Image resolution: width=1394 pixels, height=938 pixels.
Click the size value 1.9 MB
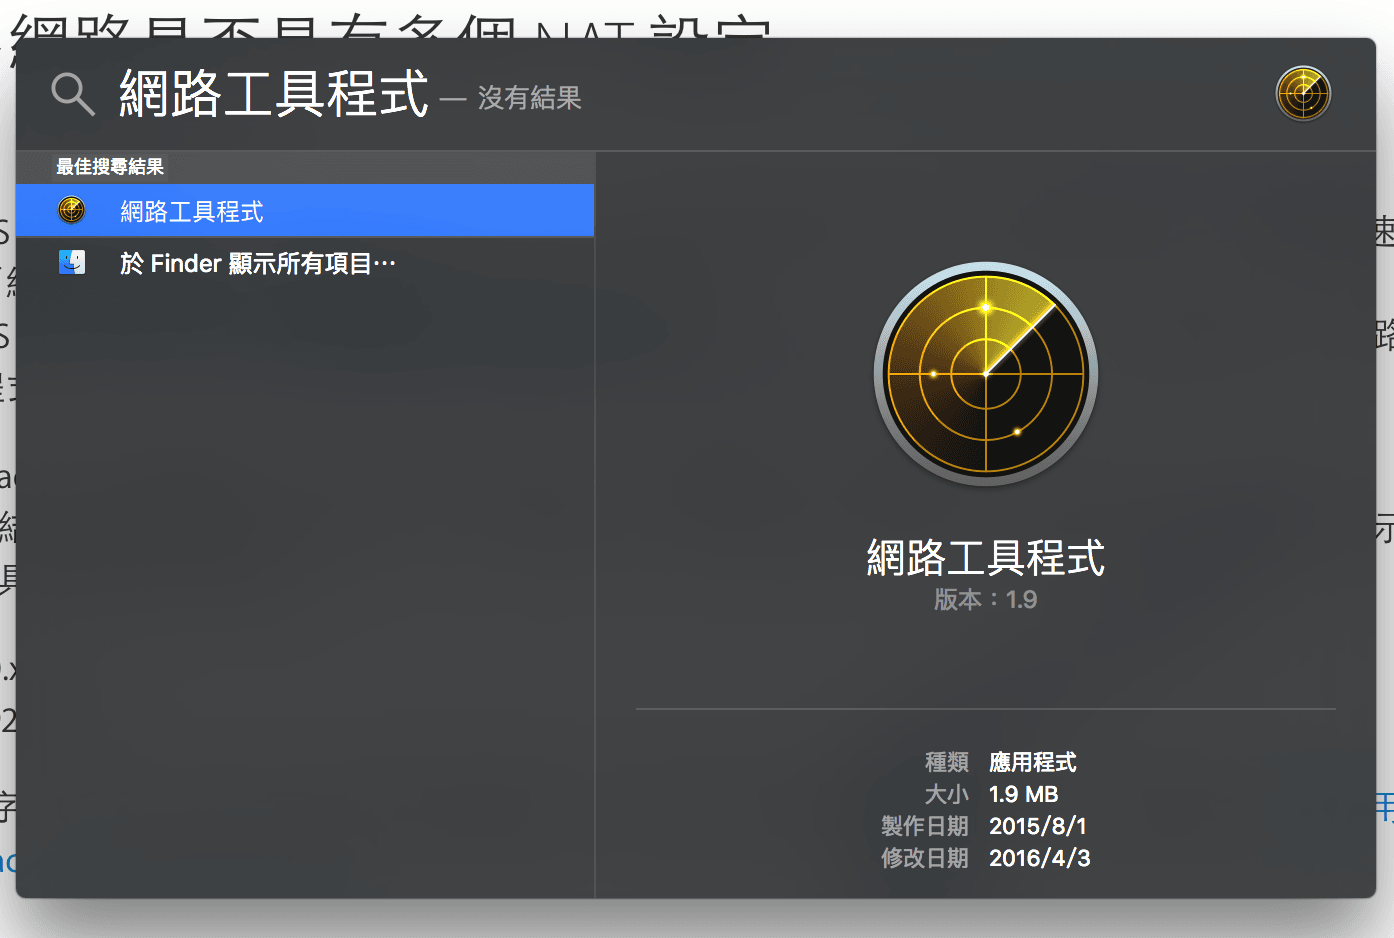click(1024, 794)
